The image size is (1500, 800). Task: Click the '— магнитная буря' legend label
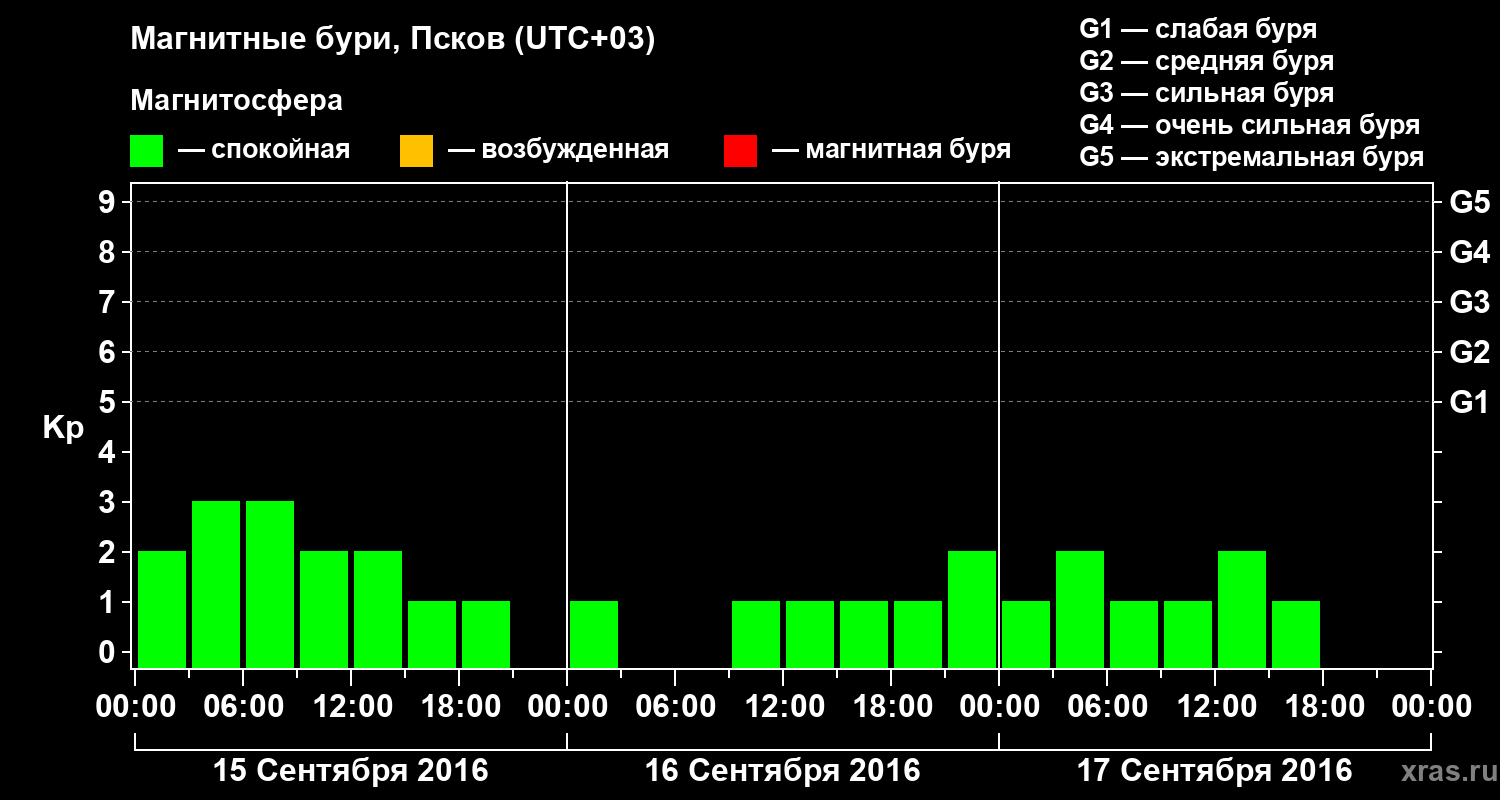[891, 150]
